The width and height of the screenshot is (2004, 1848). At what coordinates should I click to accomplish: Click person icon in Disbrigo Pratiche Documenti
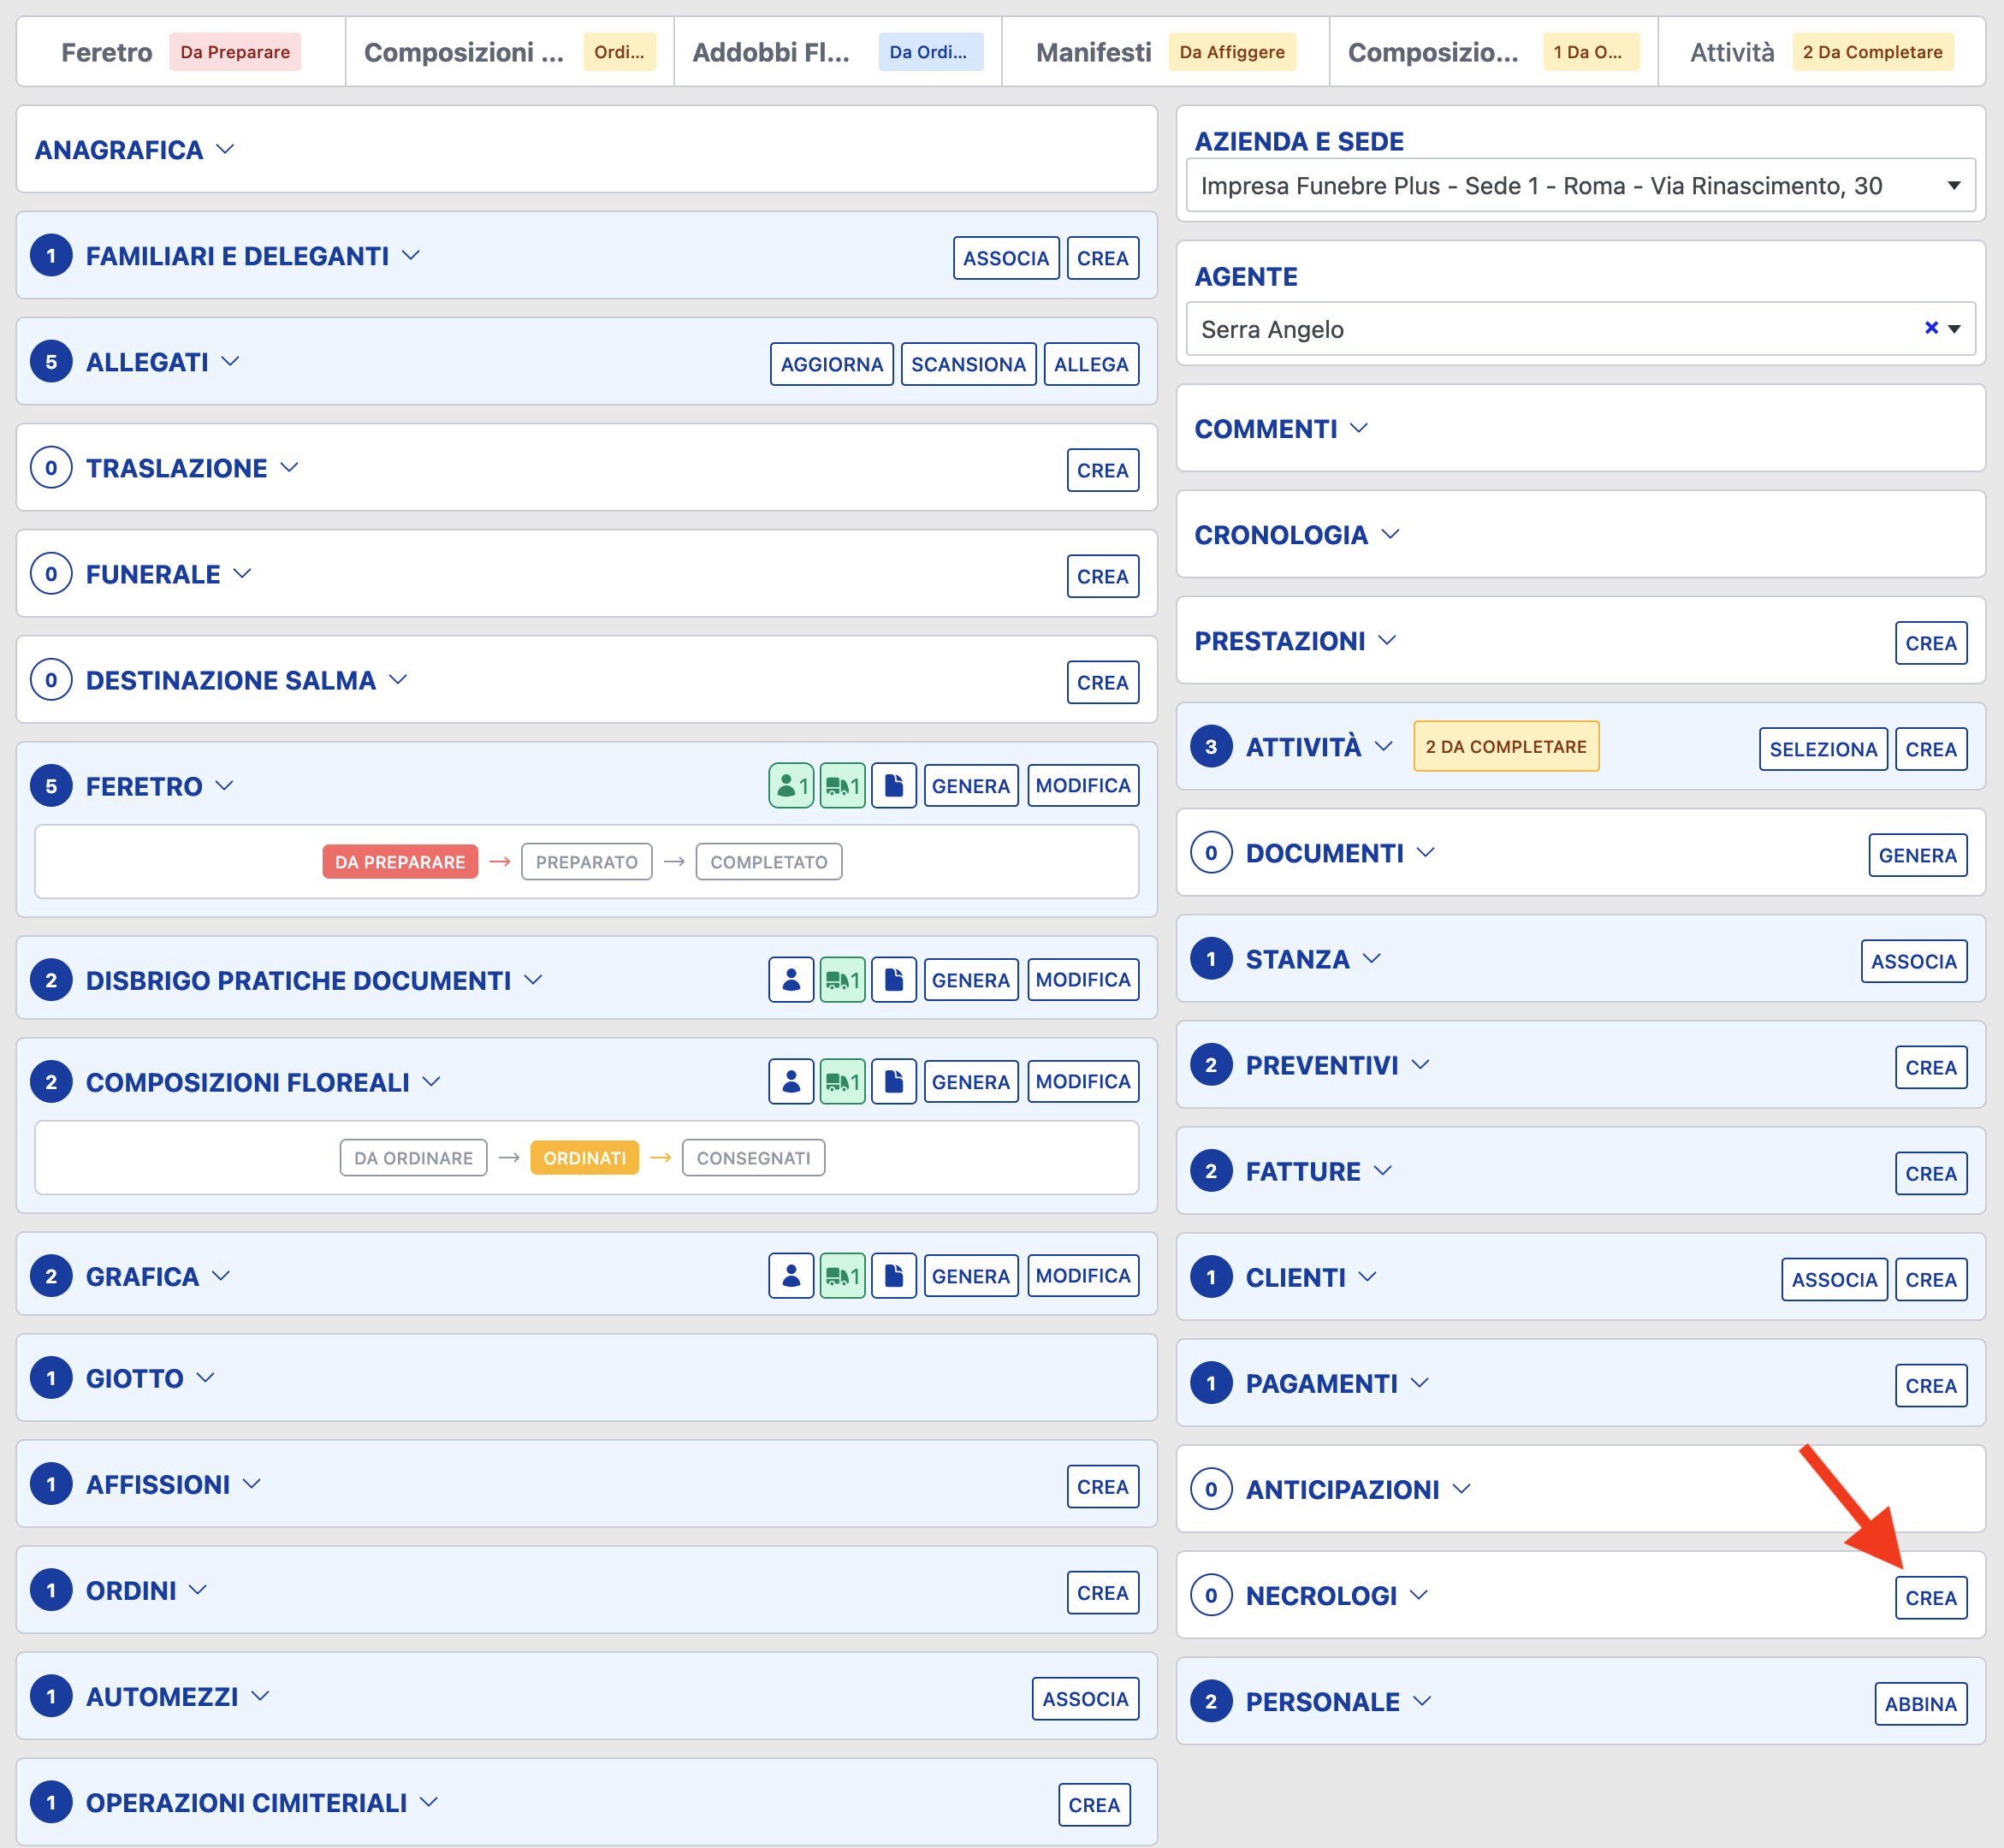tap(790, 980)
